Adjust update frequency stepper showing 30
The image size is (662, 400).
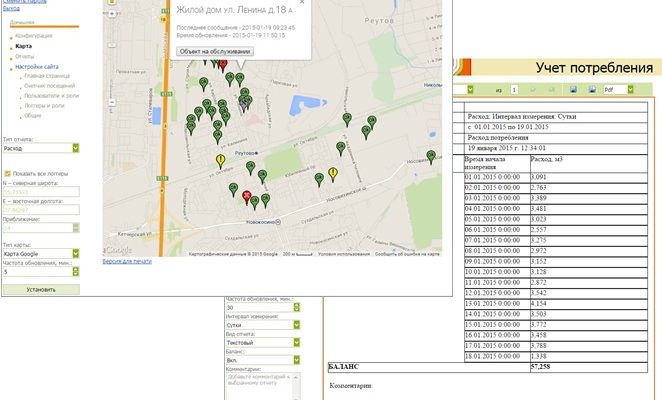(296, 307)
